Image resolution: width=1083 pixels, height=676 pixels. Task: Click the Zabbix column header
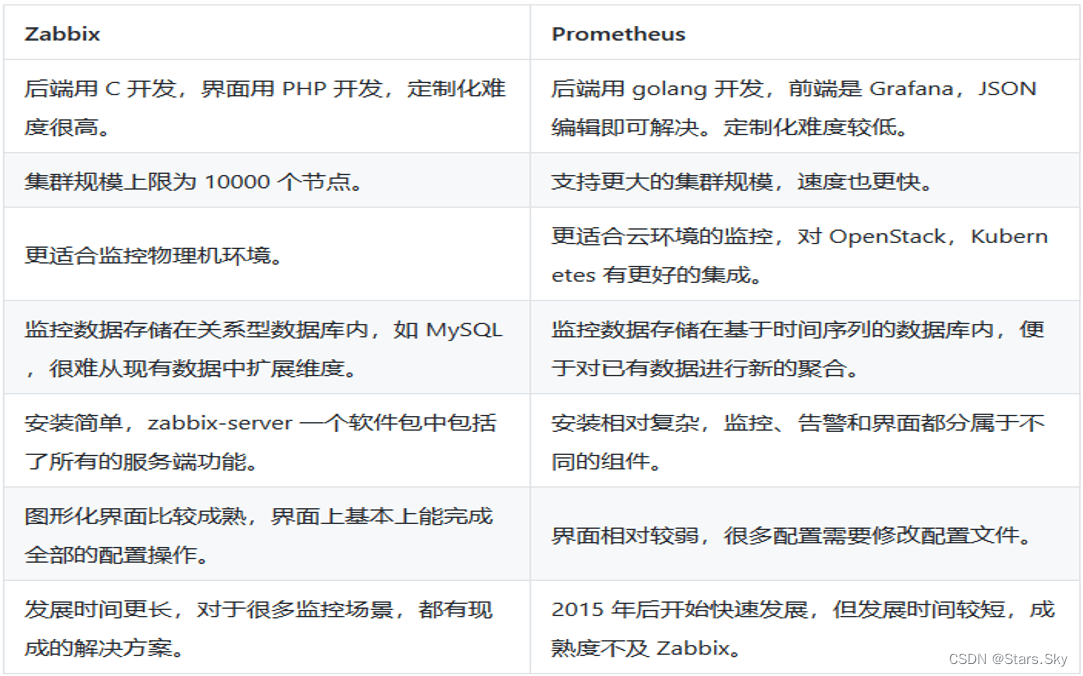tap(267, 33)
